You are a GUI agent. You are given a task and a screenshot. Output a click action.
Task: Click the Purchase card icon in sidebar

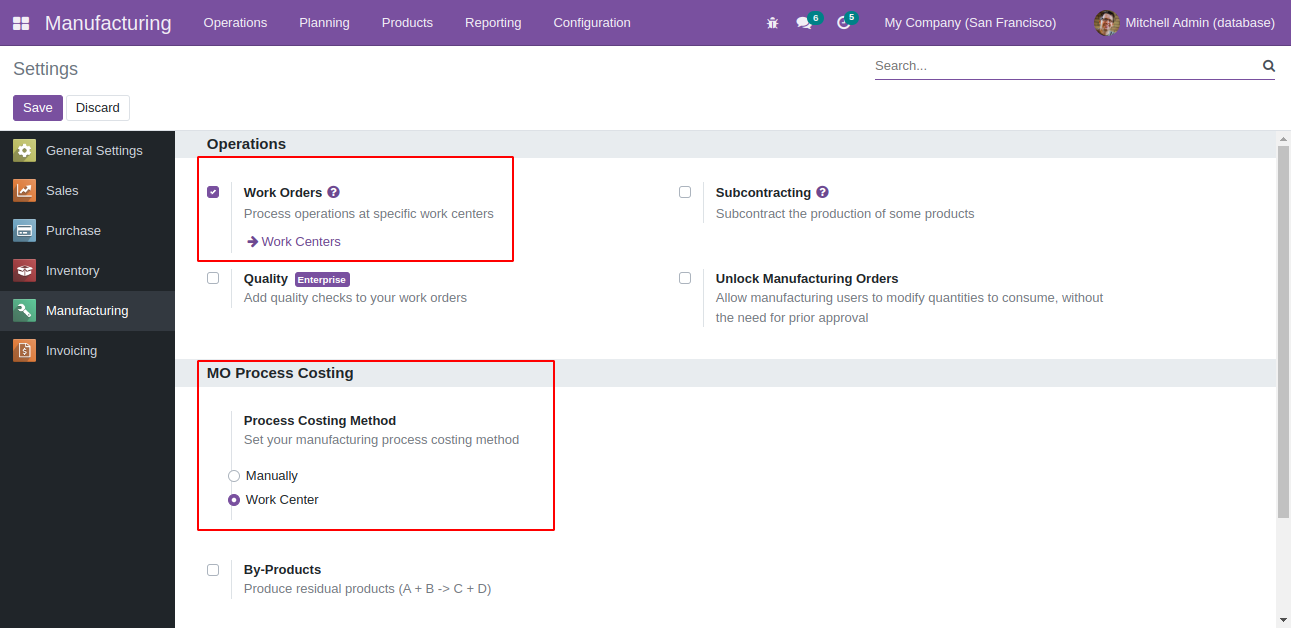(24, 231)
